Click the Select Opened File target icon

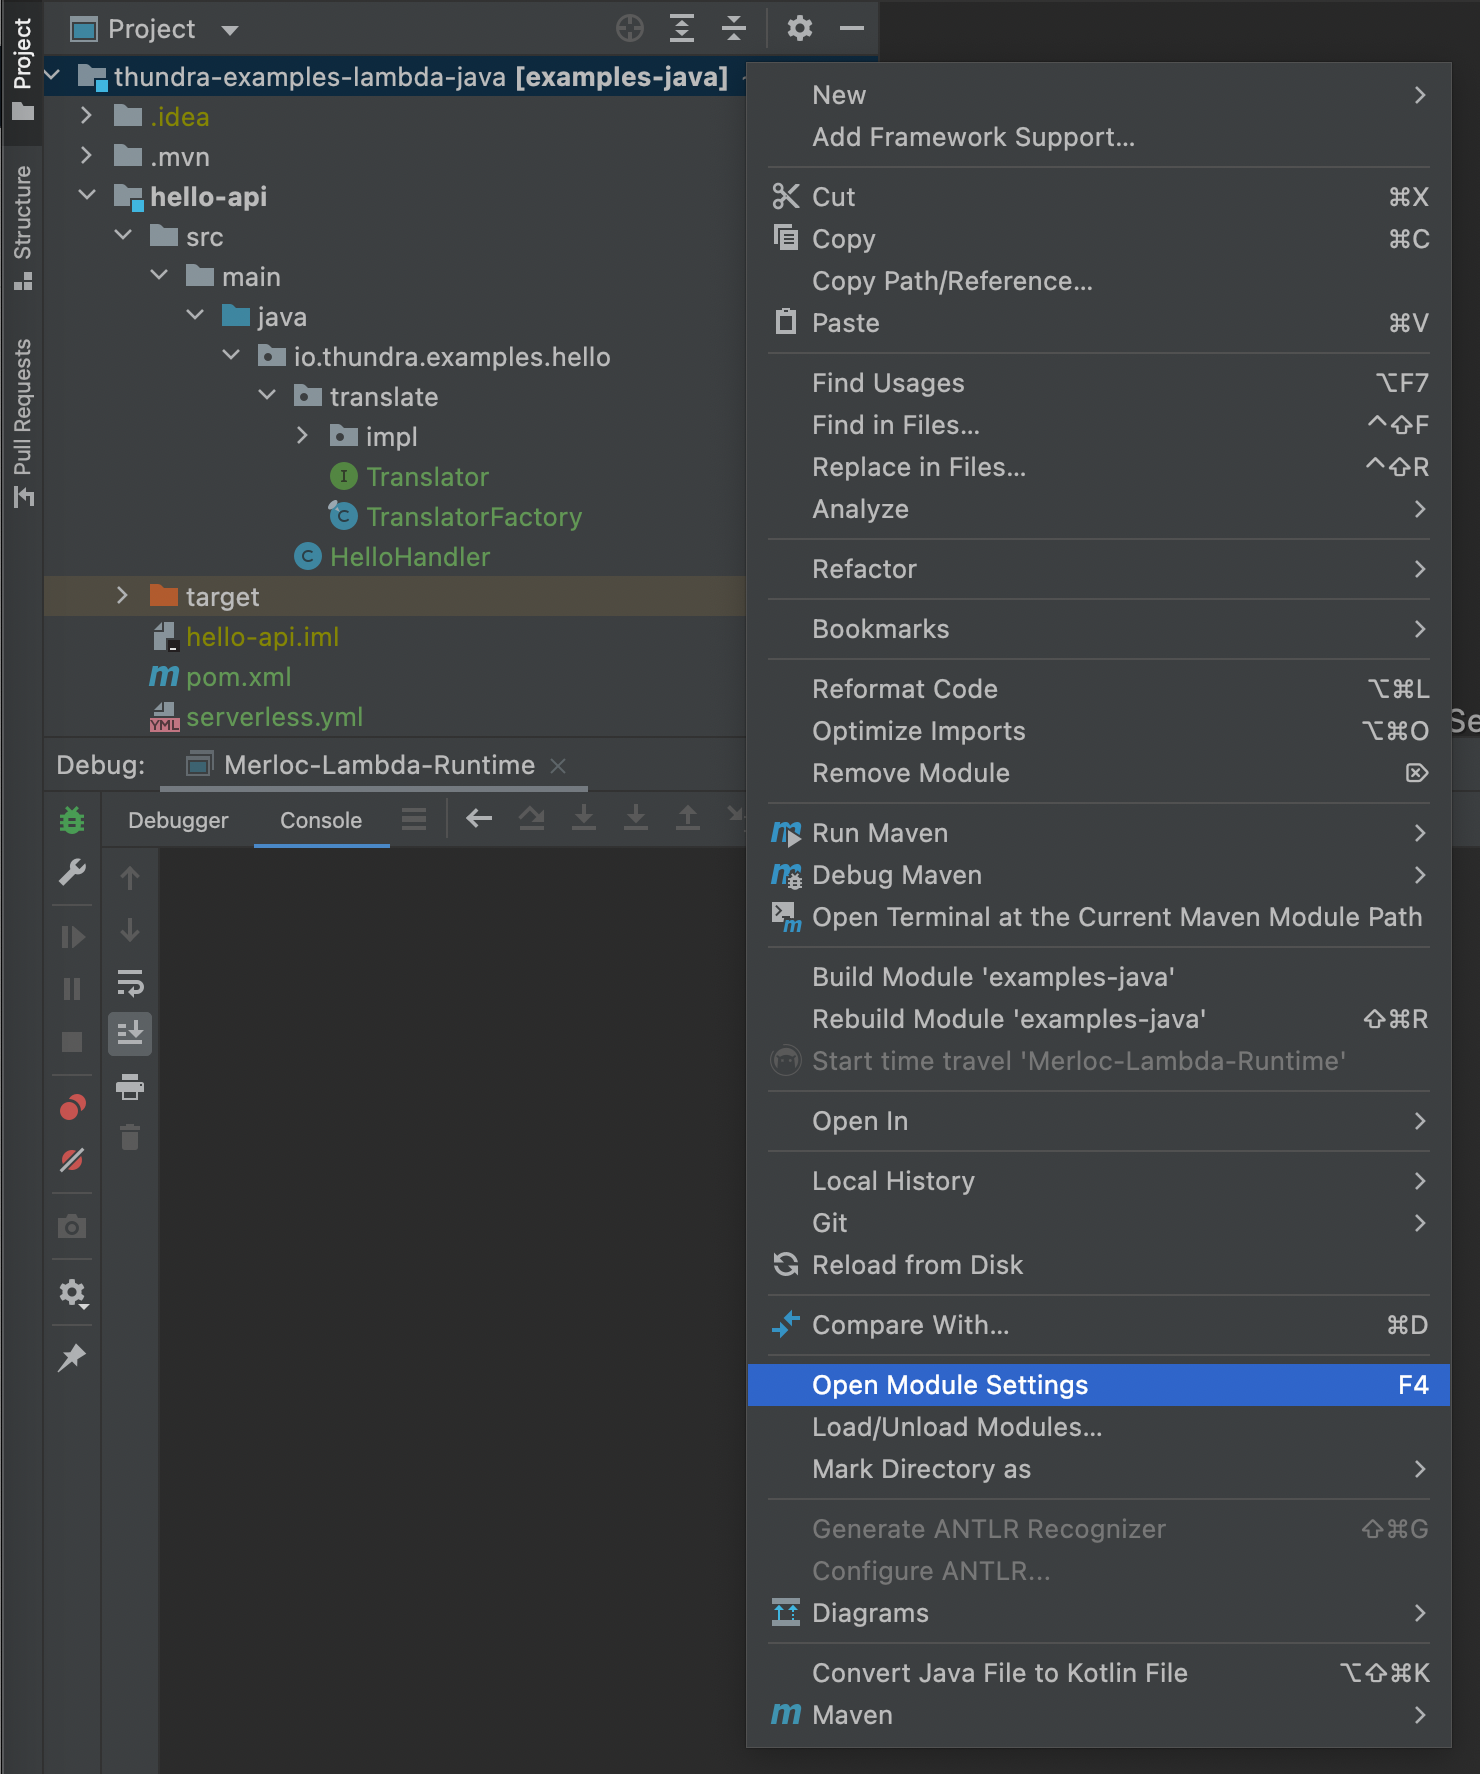tap(630, 28)
